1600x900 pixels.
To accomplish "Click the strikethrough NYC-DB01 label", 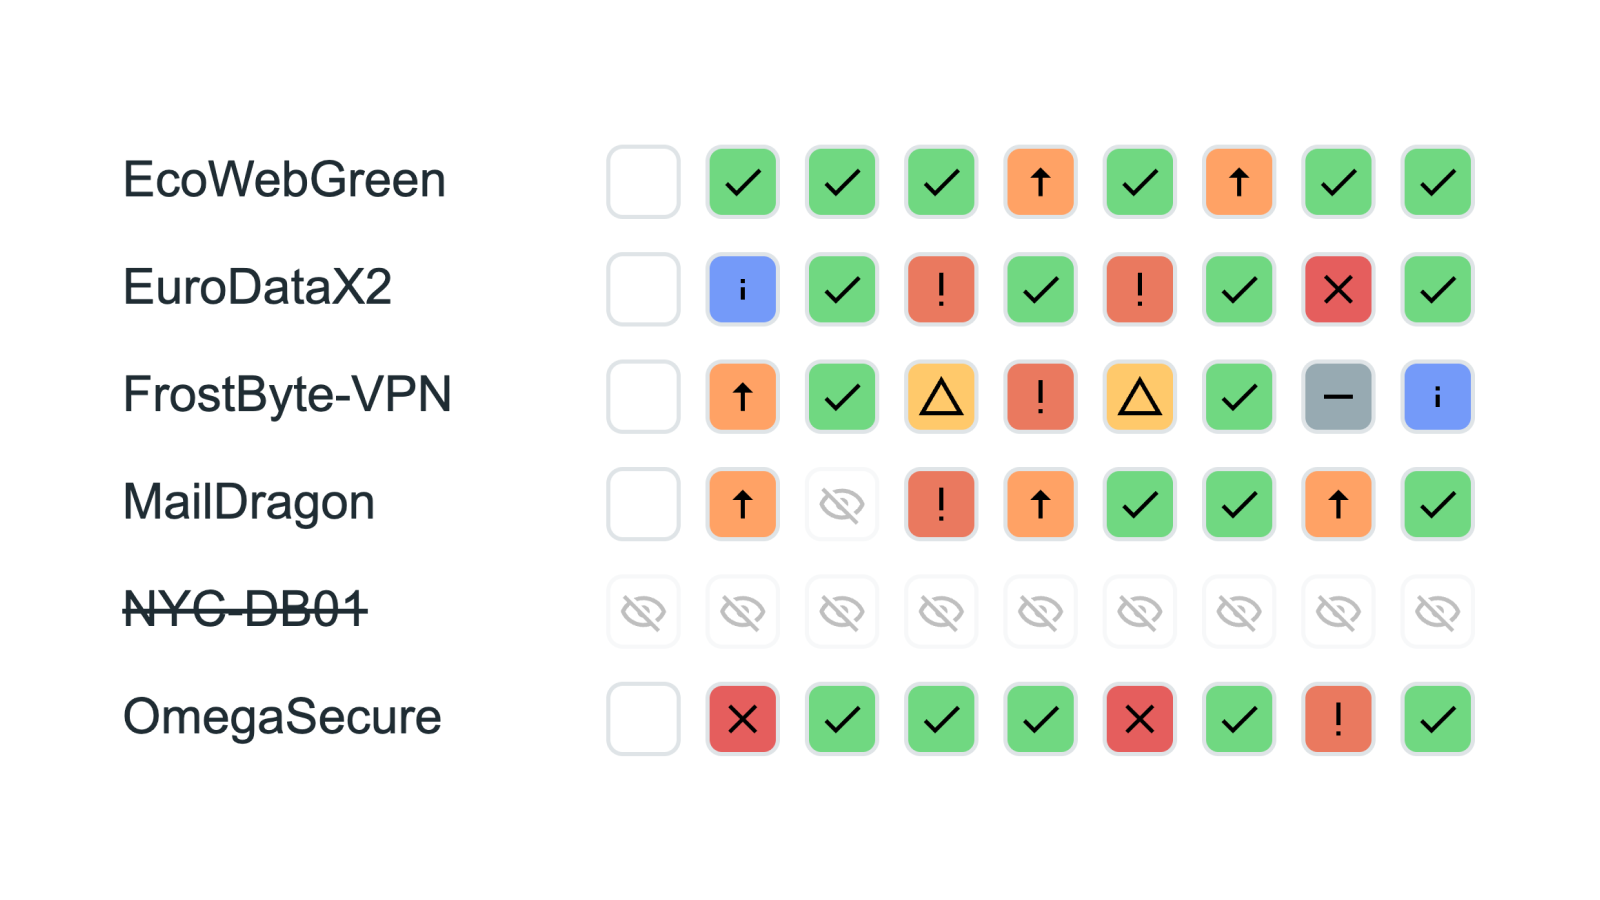I will (245, 609).
